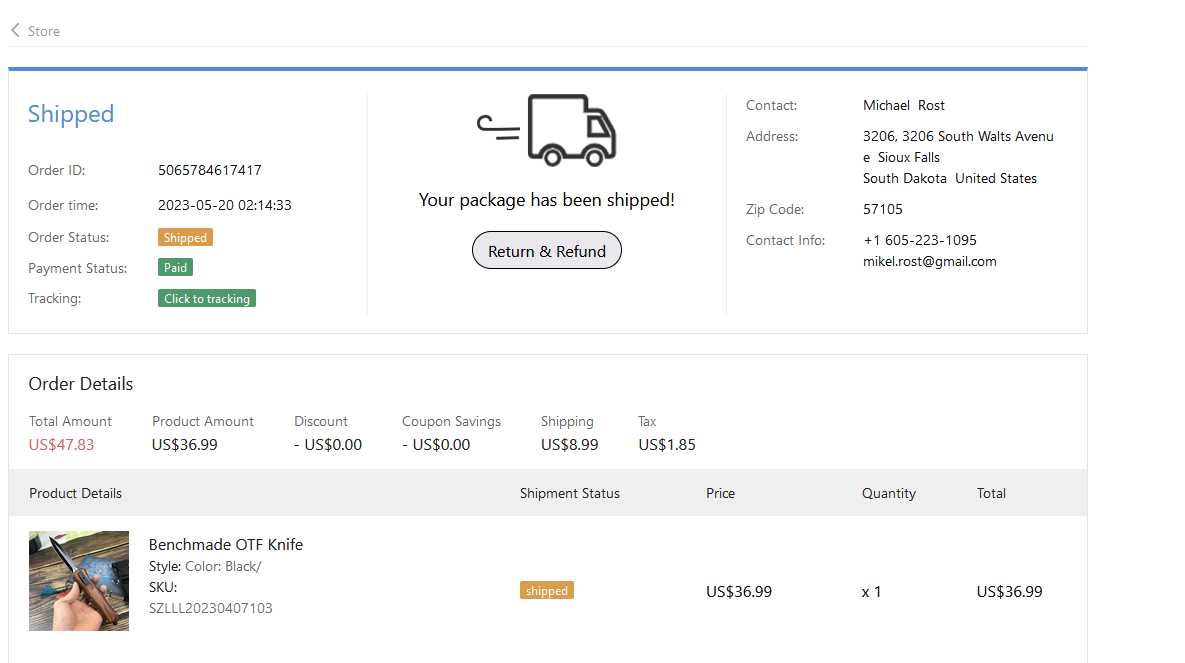Click the email mikel.rost@gmail.com
Screen dimensions: 1185x663
click(x=930, y=261)
